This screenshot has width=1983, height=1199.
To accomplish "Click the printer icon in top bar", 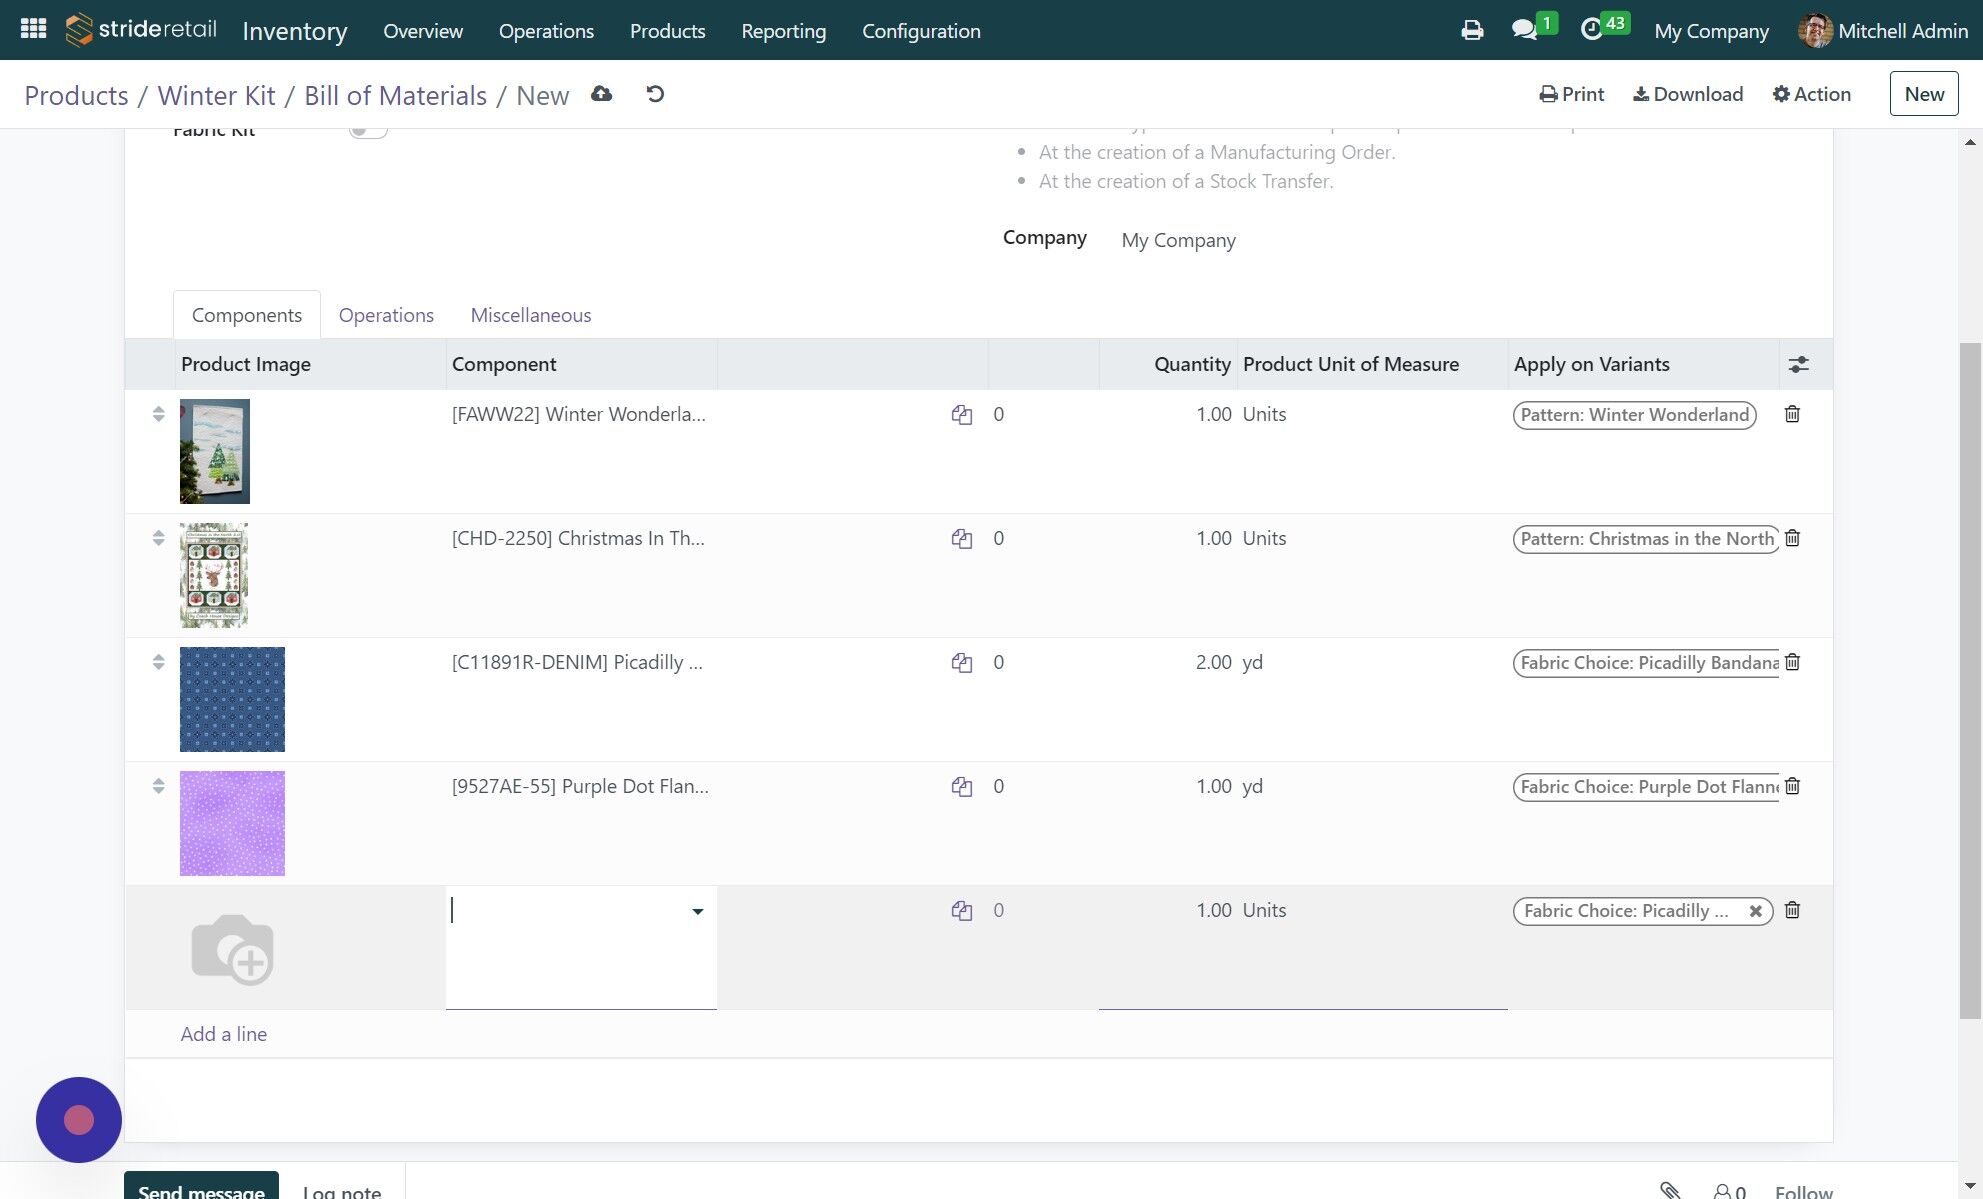I will click(x=1472, y=30).
